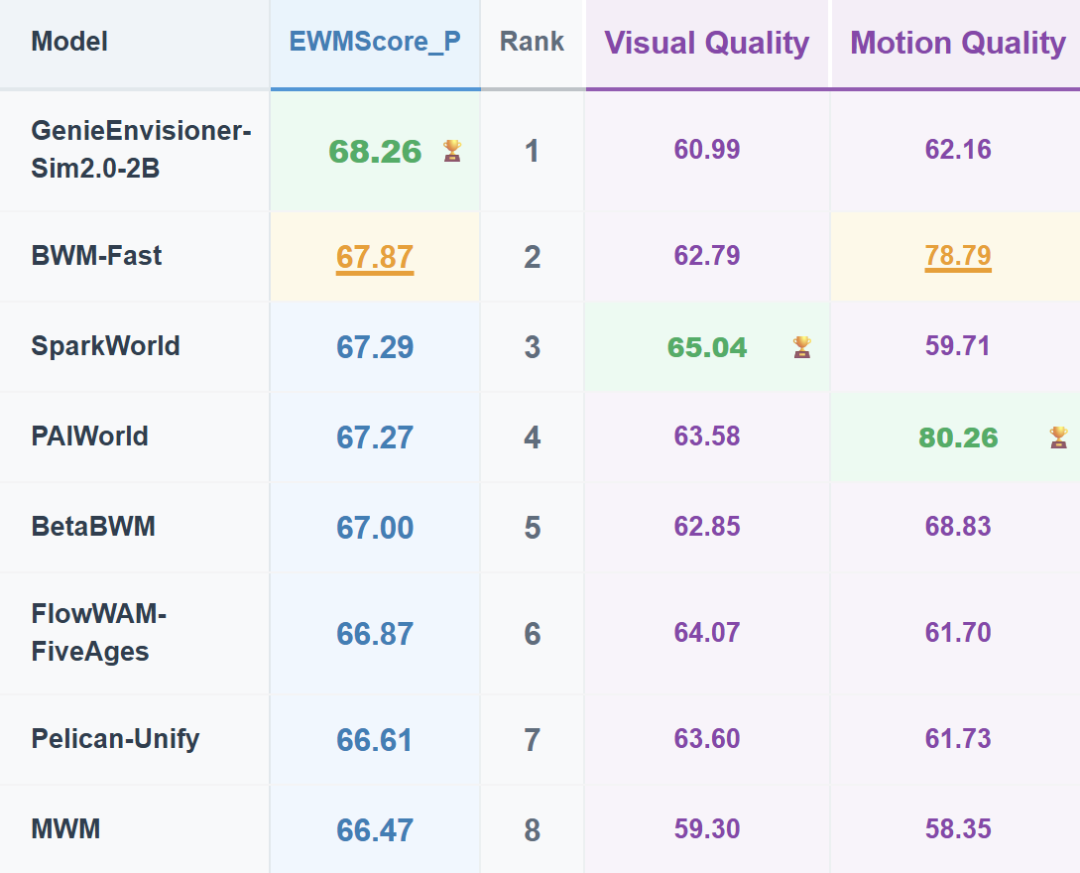Image resolution: width=1080 pixels, height=873 pixels.
Task: Click MWM's motion quality value 58.35
Action: [957, 829]
